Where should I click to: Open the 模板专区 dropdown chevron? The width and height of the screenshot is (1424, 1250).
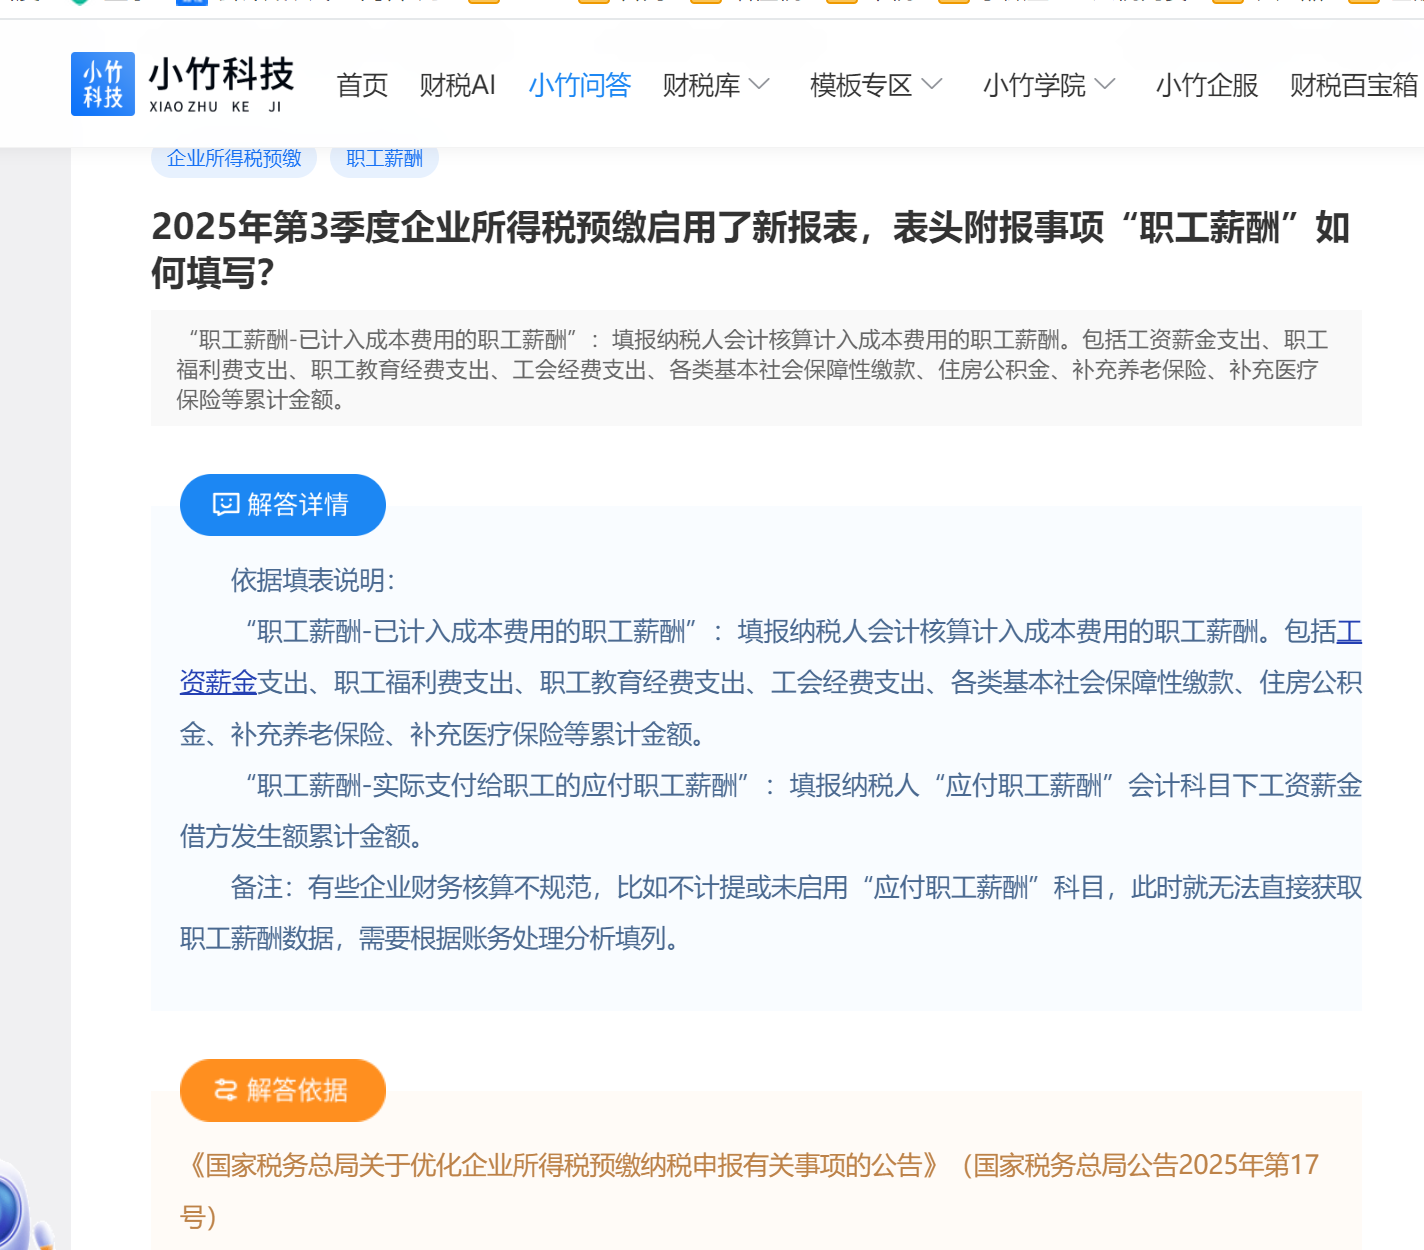click(931, 85)
